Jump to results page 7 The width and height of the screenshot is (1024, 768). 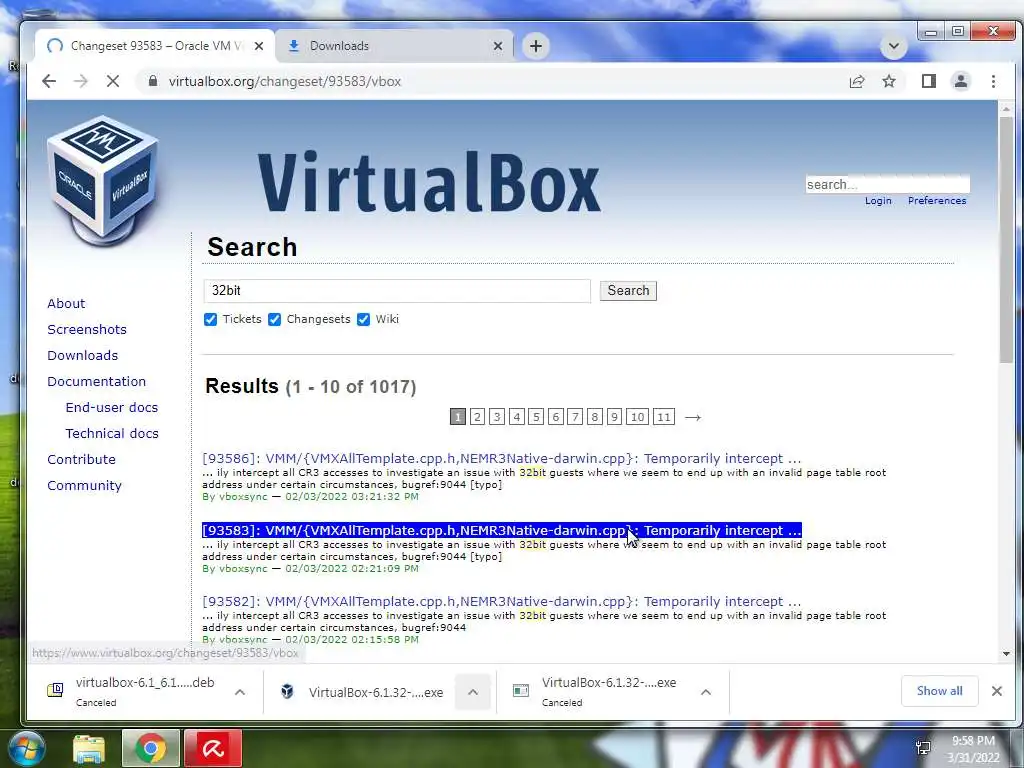pos(575,417)
